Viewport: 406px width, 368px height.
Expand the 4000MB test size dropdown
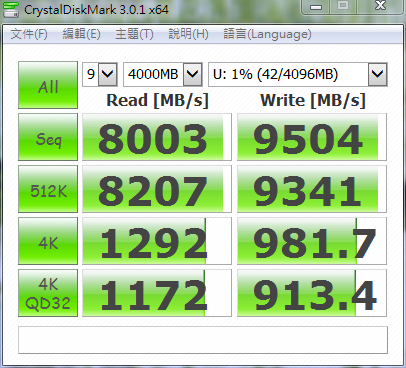(193, 74)
